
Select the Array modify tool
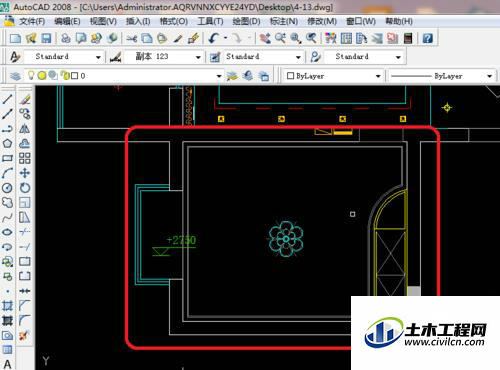(x=25, y=158)
